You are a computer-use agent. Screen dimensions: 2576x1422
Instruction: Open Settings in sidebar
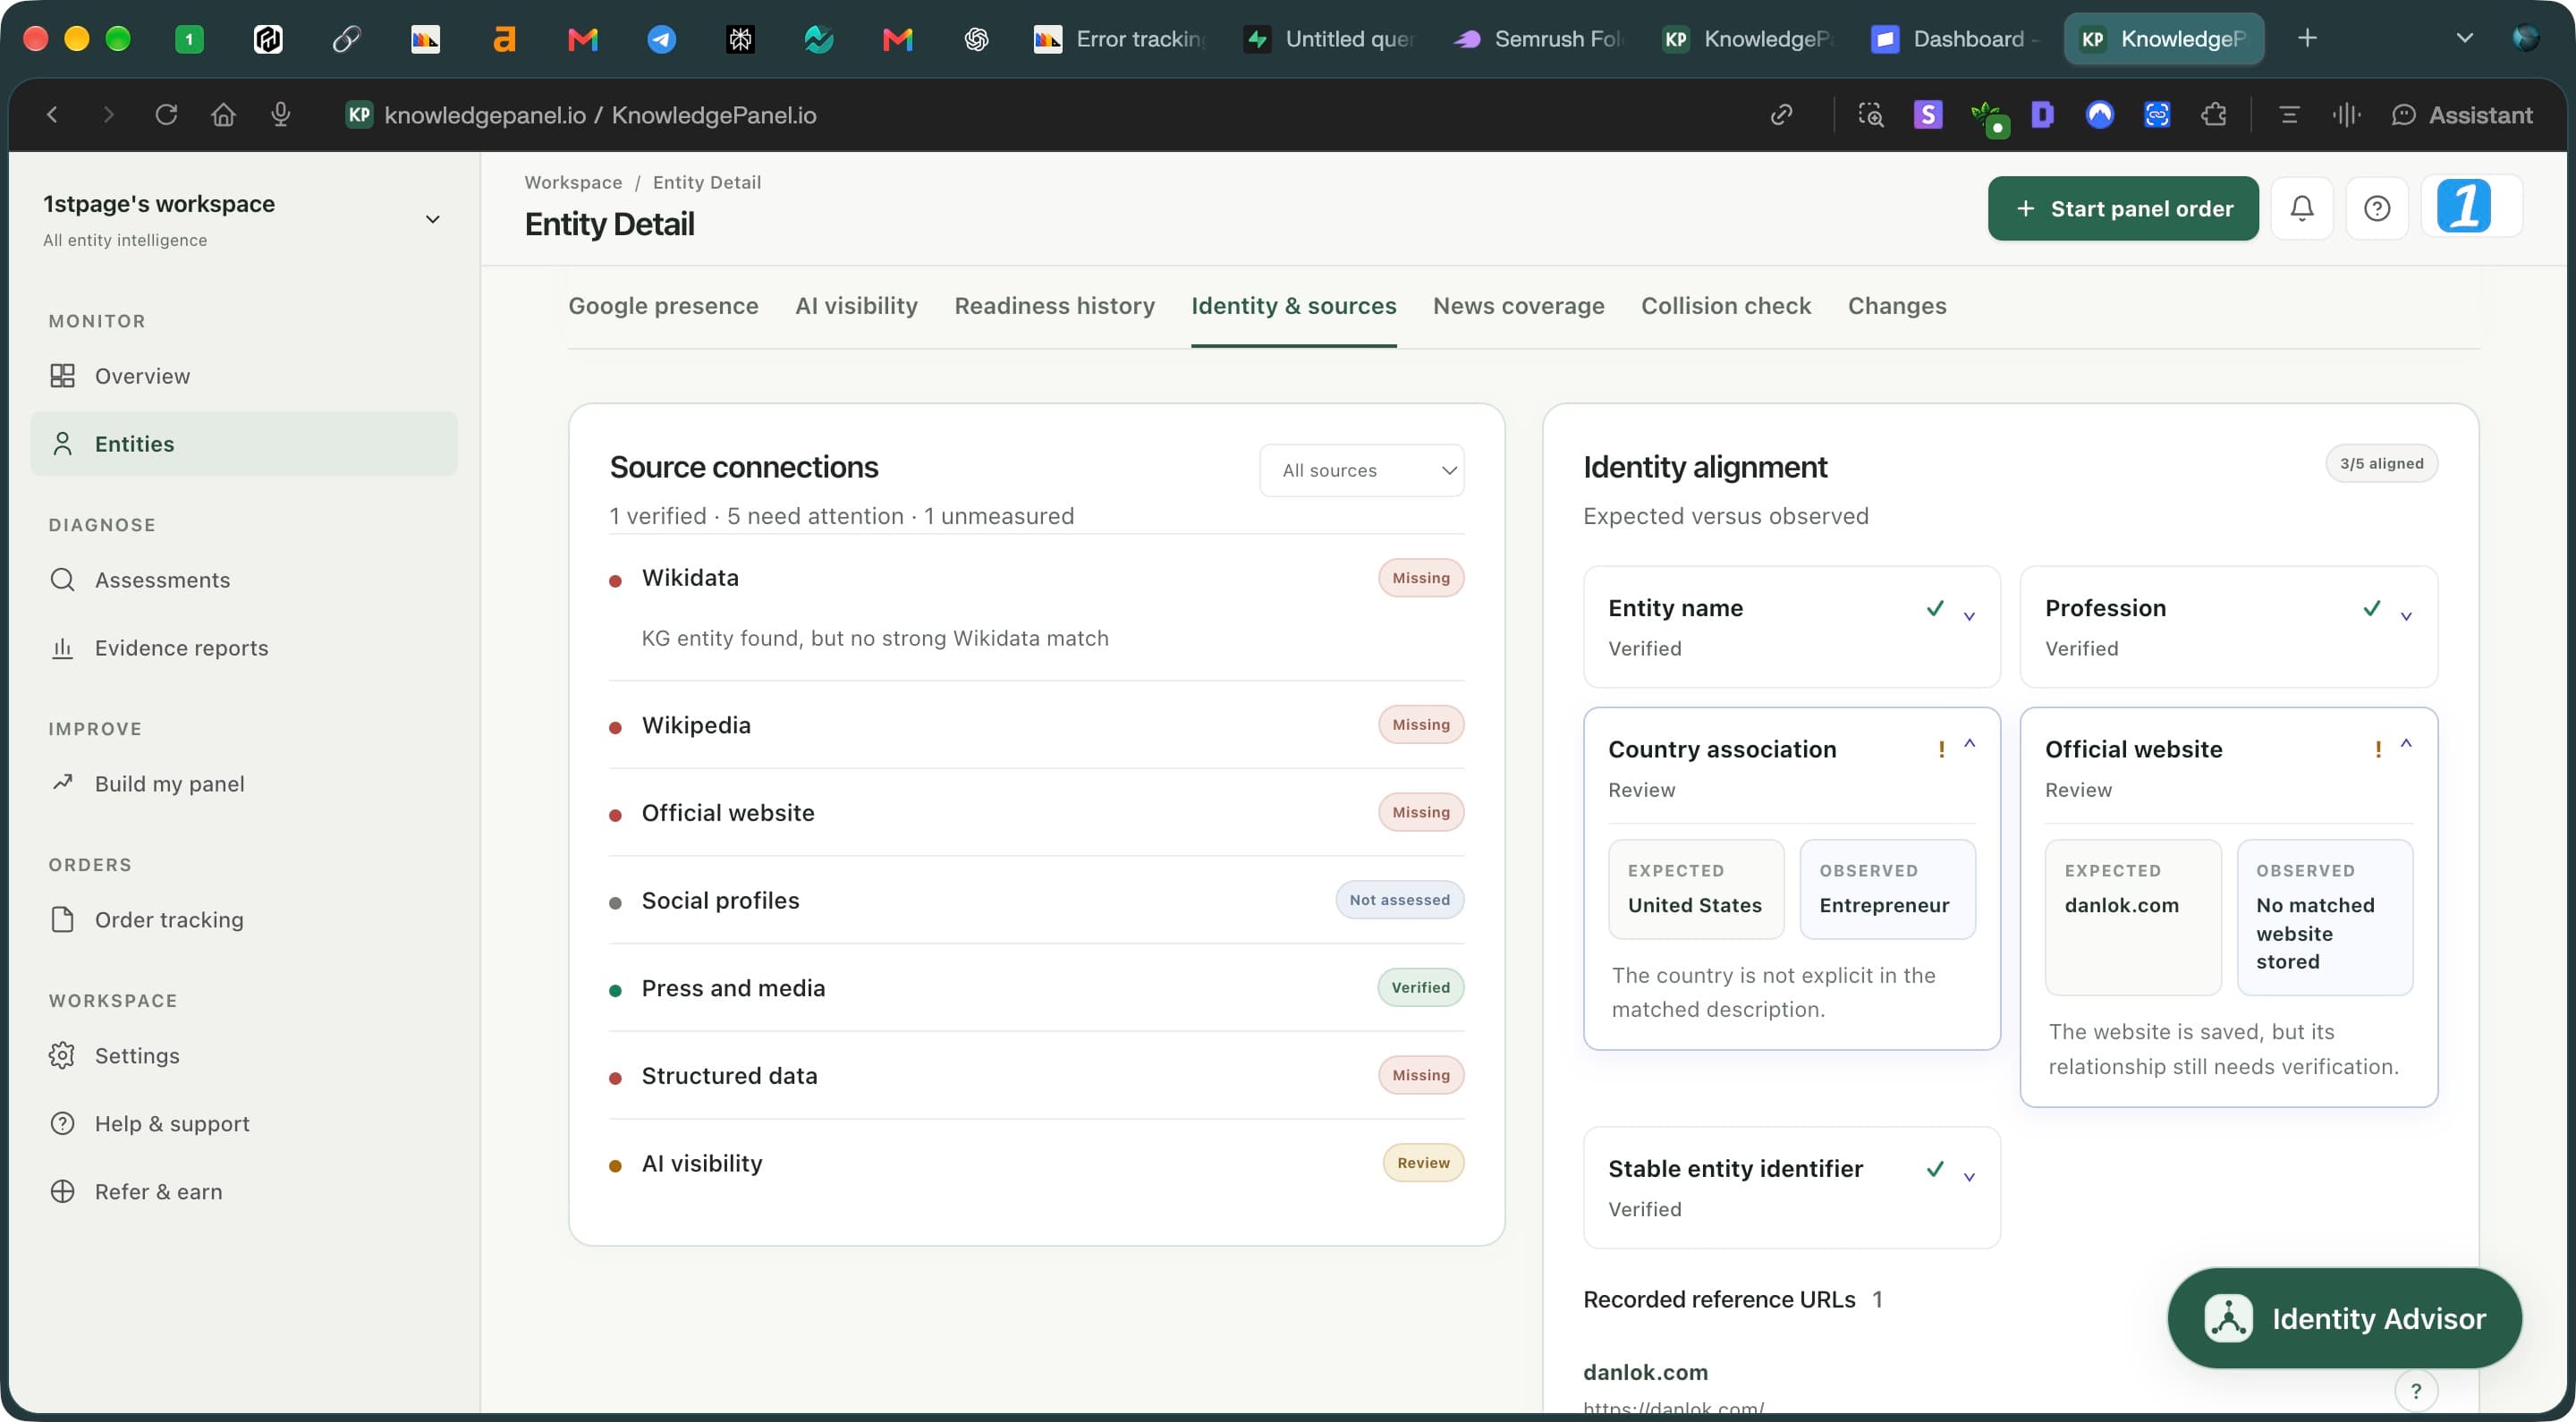pos(244,1056)
